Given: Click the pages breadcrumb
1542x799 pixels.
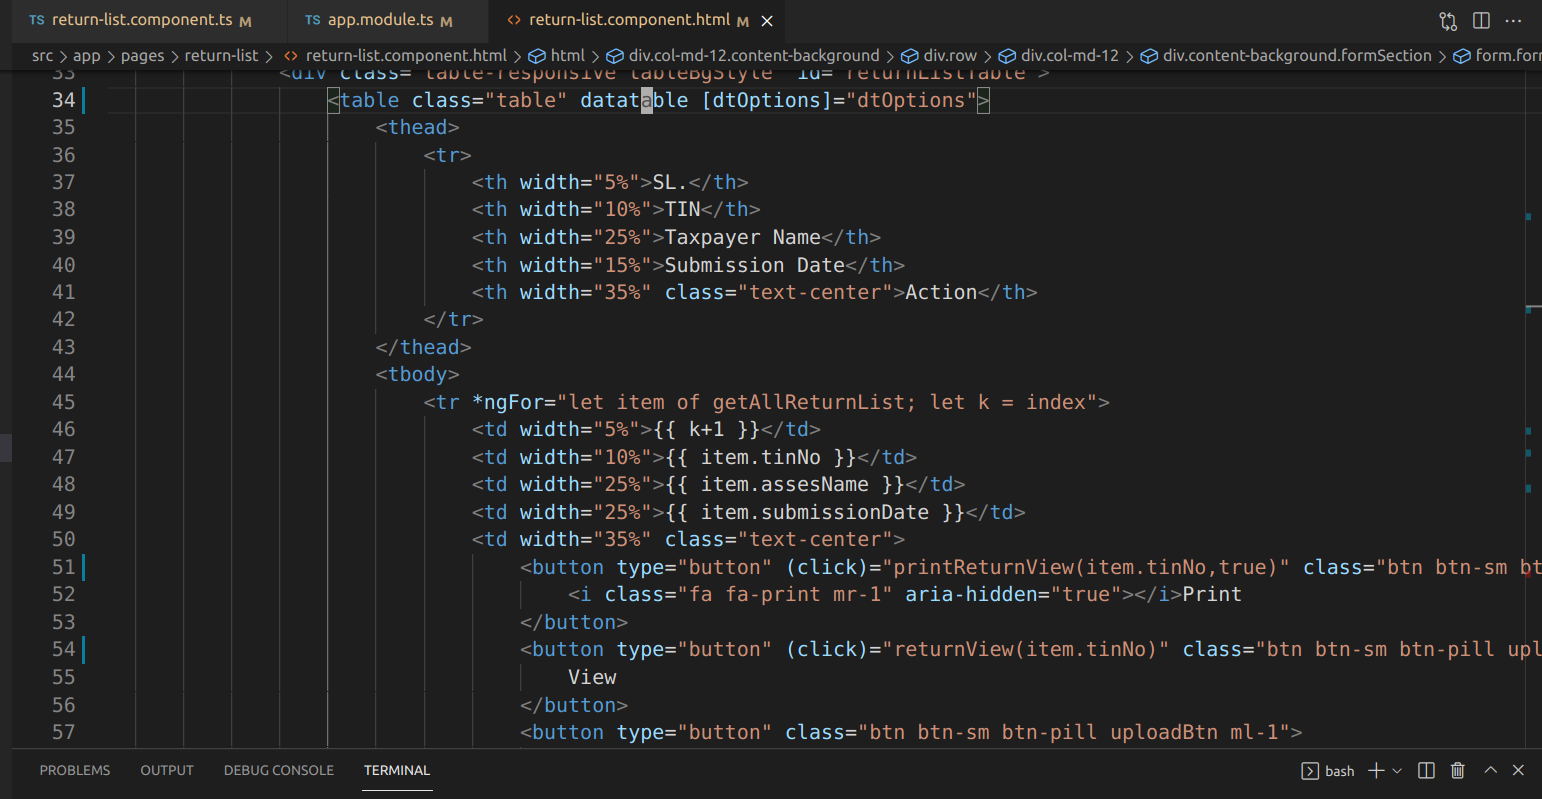Looking at the screenshot, I should coord(143,55).
